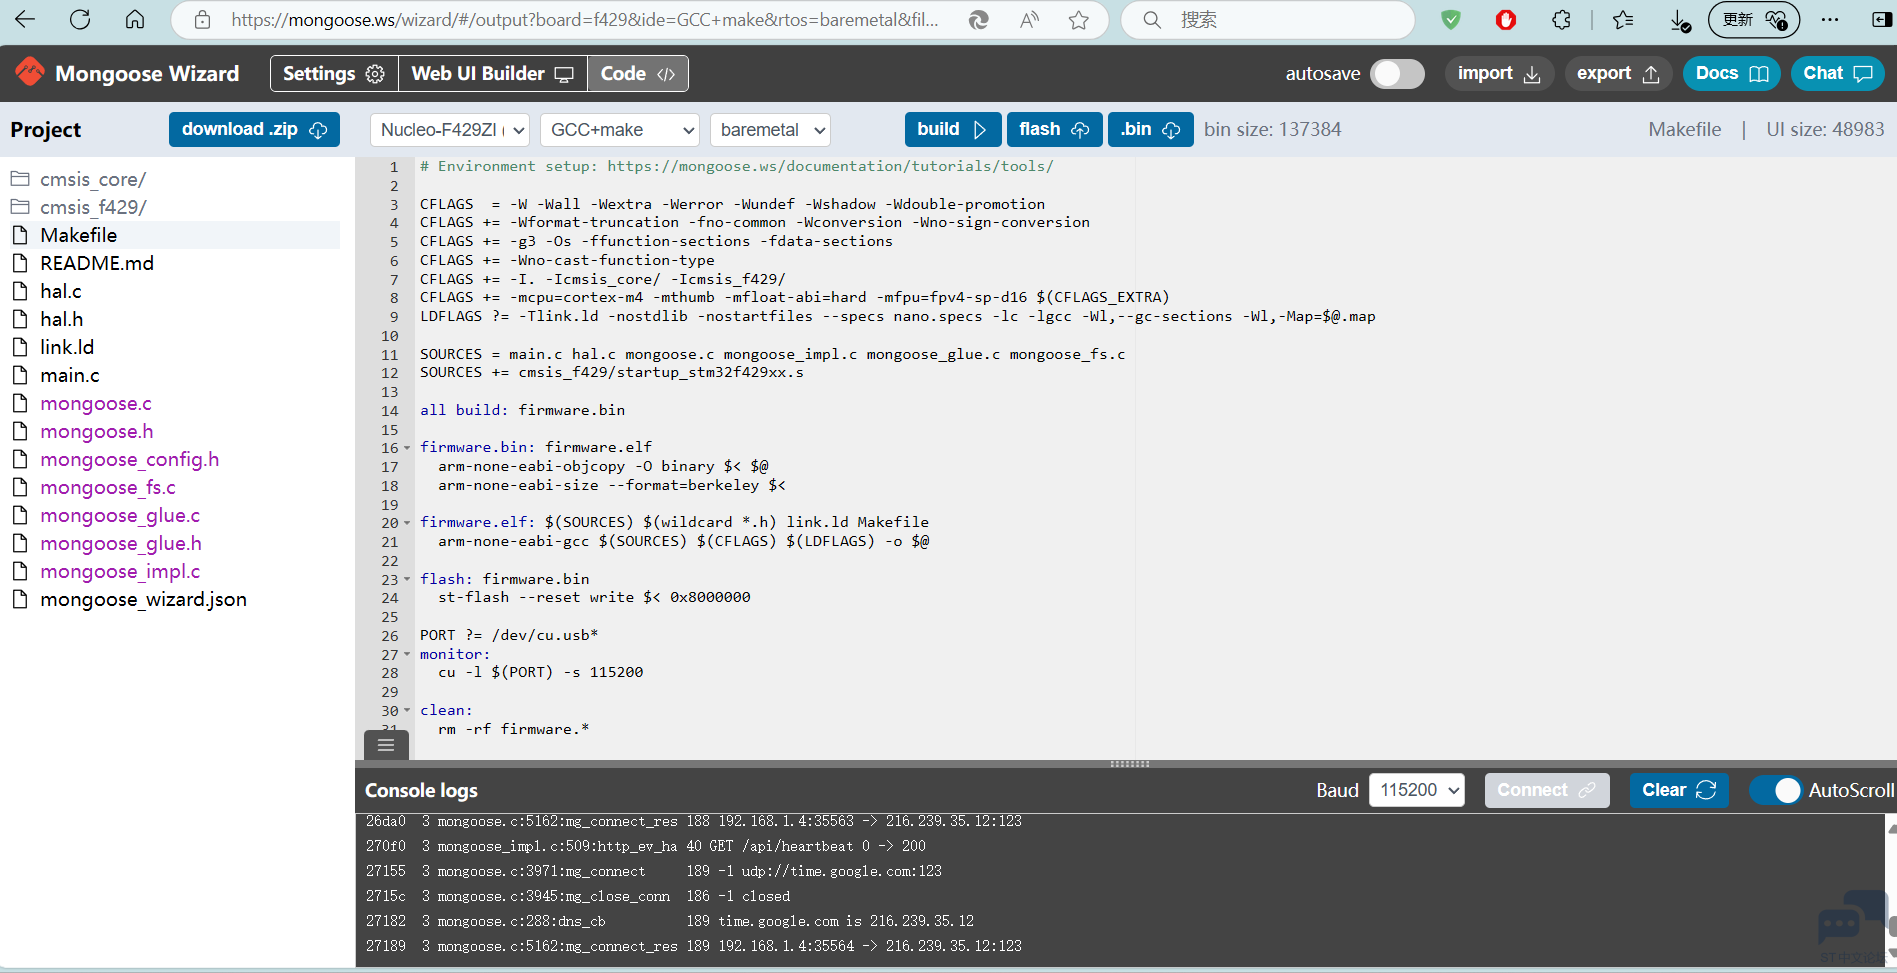
Task: Collapse the firmware.bin rule at line 16
Action: pos(407,448)
